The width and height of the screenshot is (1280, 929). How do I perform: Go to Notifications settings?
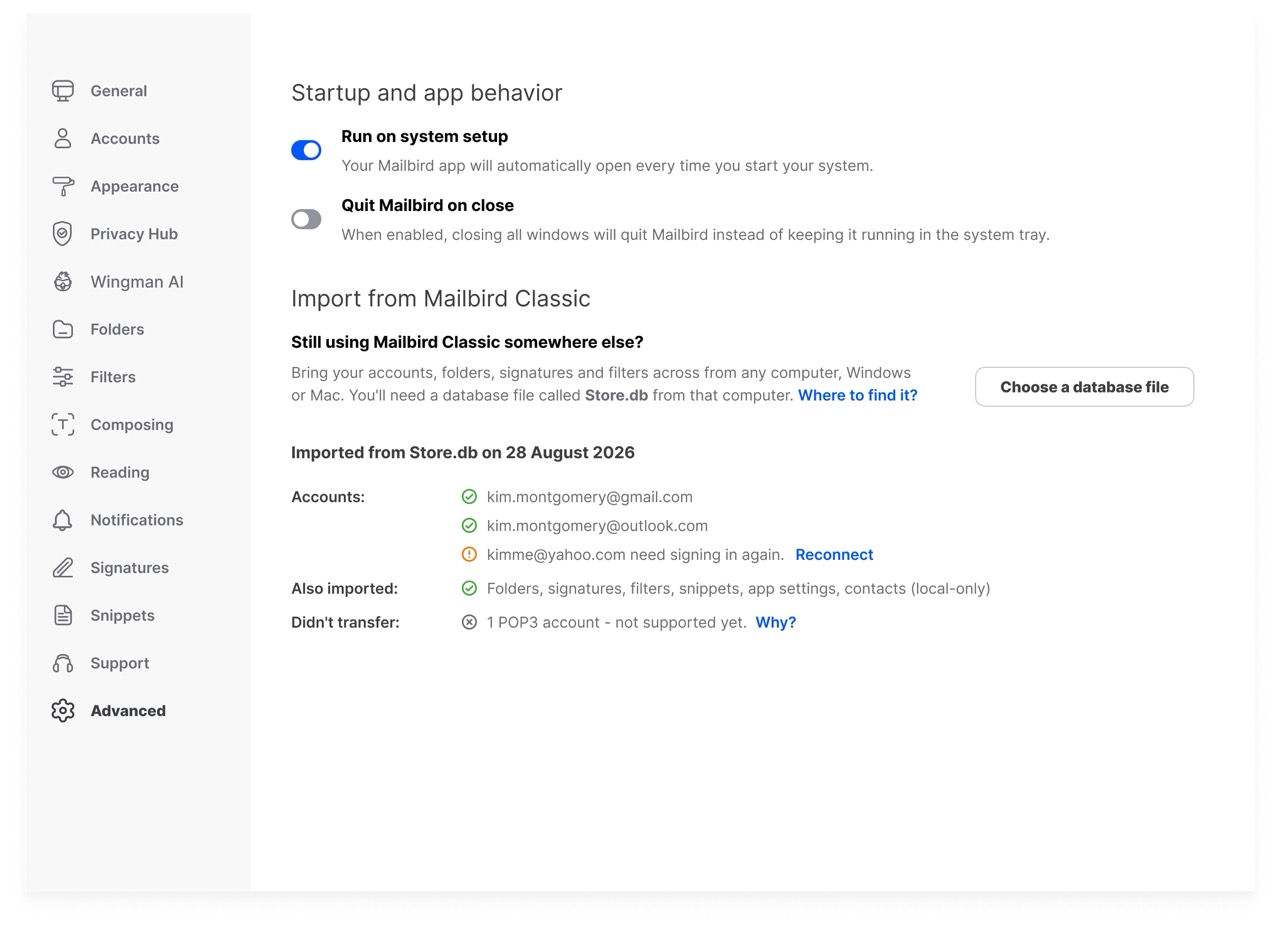pyautogui.click(x=137, y=520)
